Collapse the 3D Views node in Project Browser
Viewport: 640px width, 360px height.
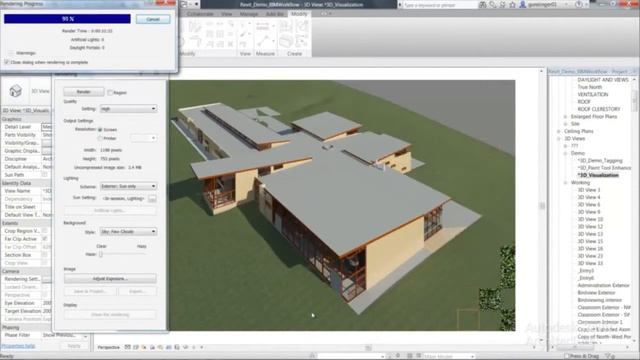559,139
